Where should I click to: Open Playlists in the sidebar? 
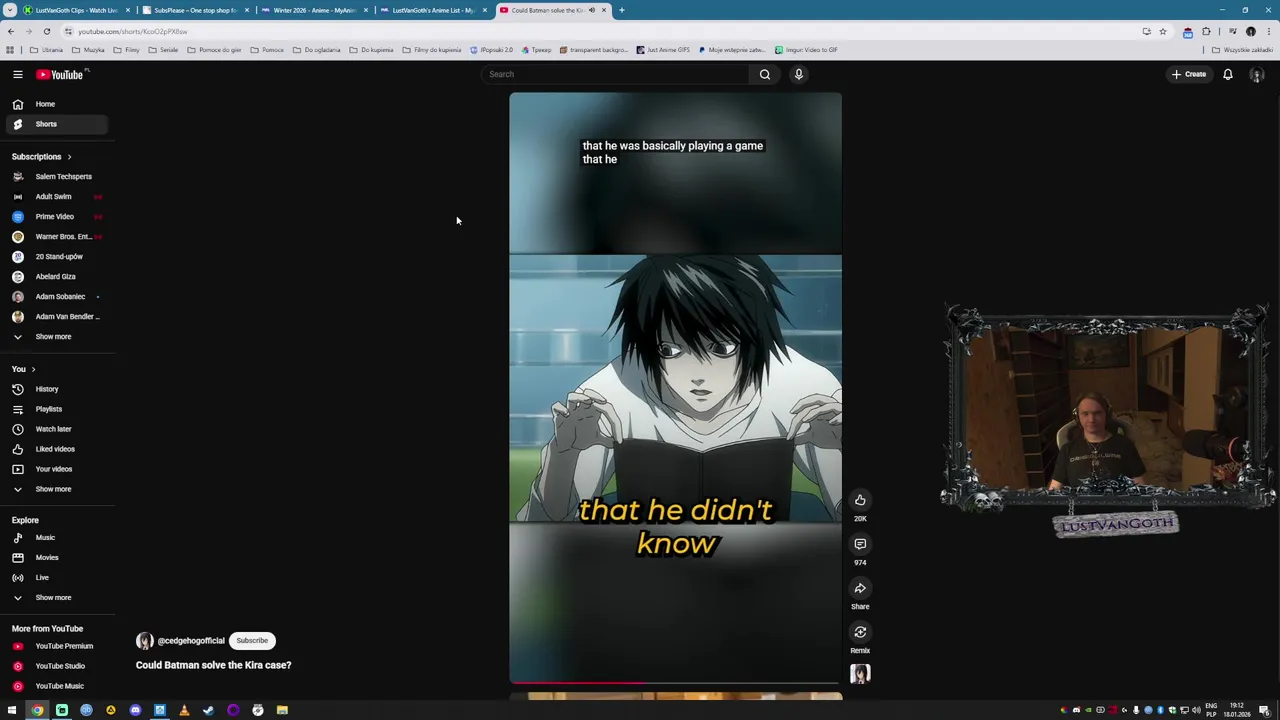(x=56, y=409)
